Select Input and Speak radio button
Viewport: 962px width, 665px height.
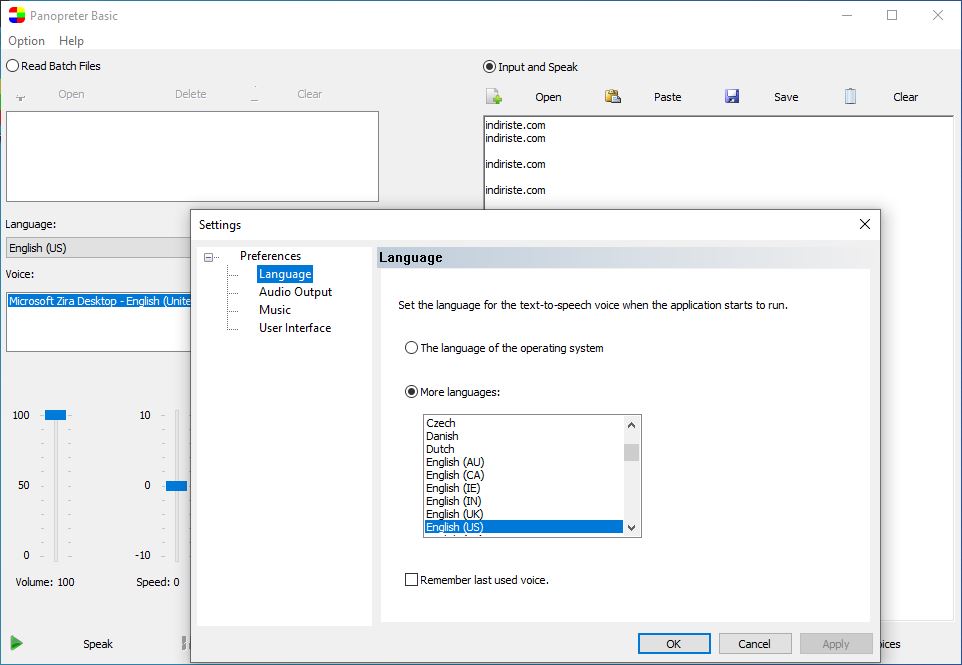[x=489, y=67]
